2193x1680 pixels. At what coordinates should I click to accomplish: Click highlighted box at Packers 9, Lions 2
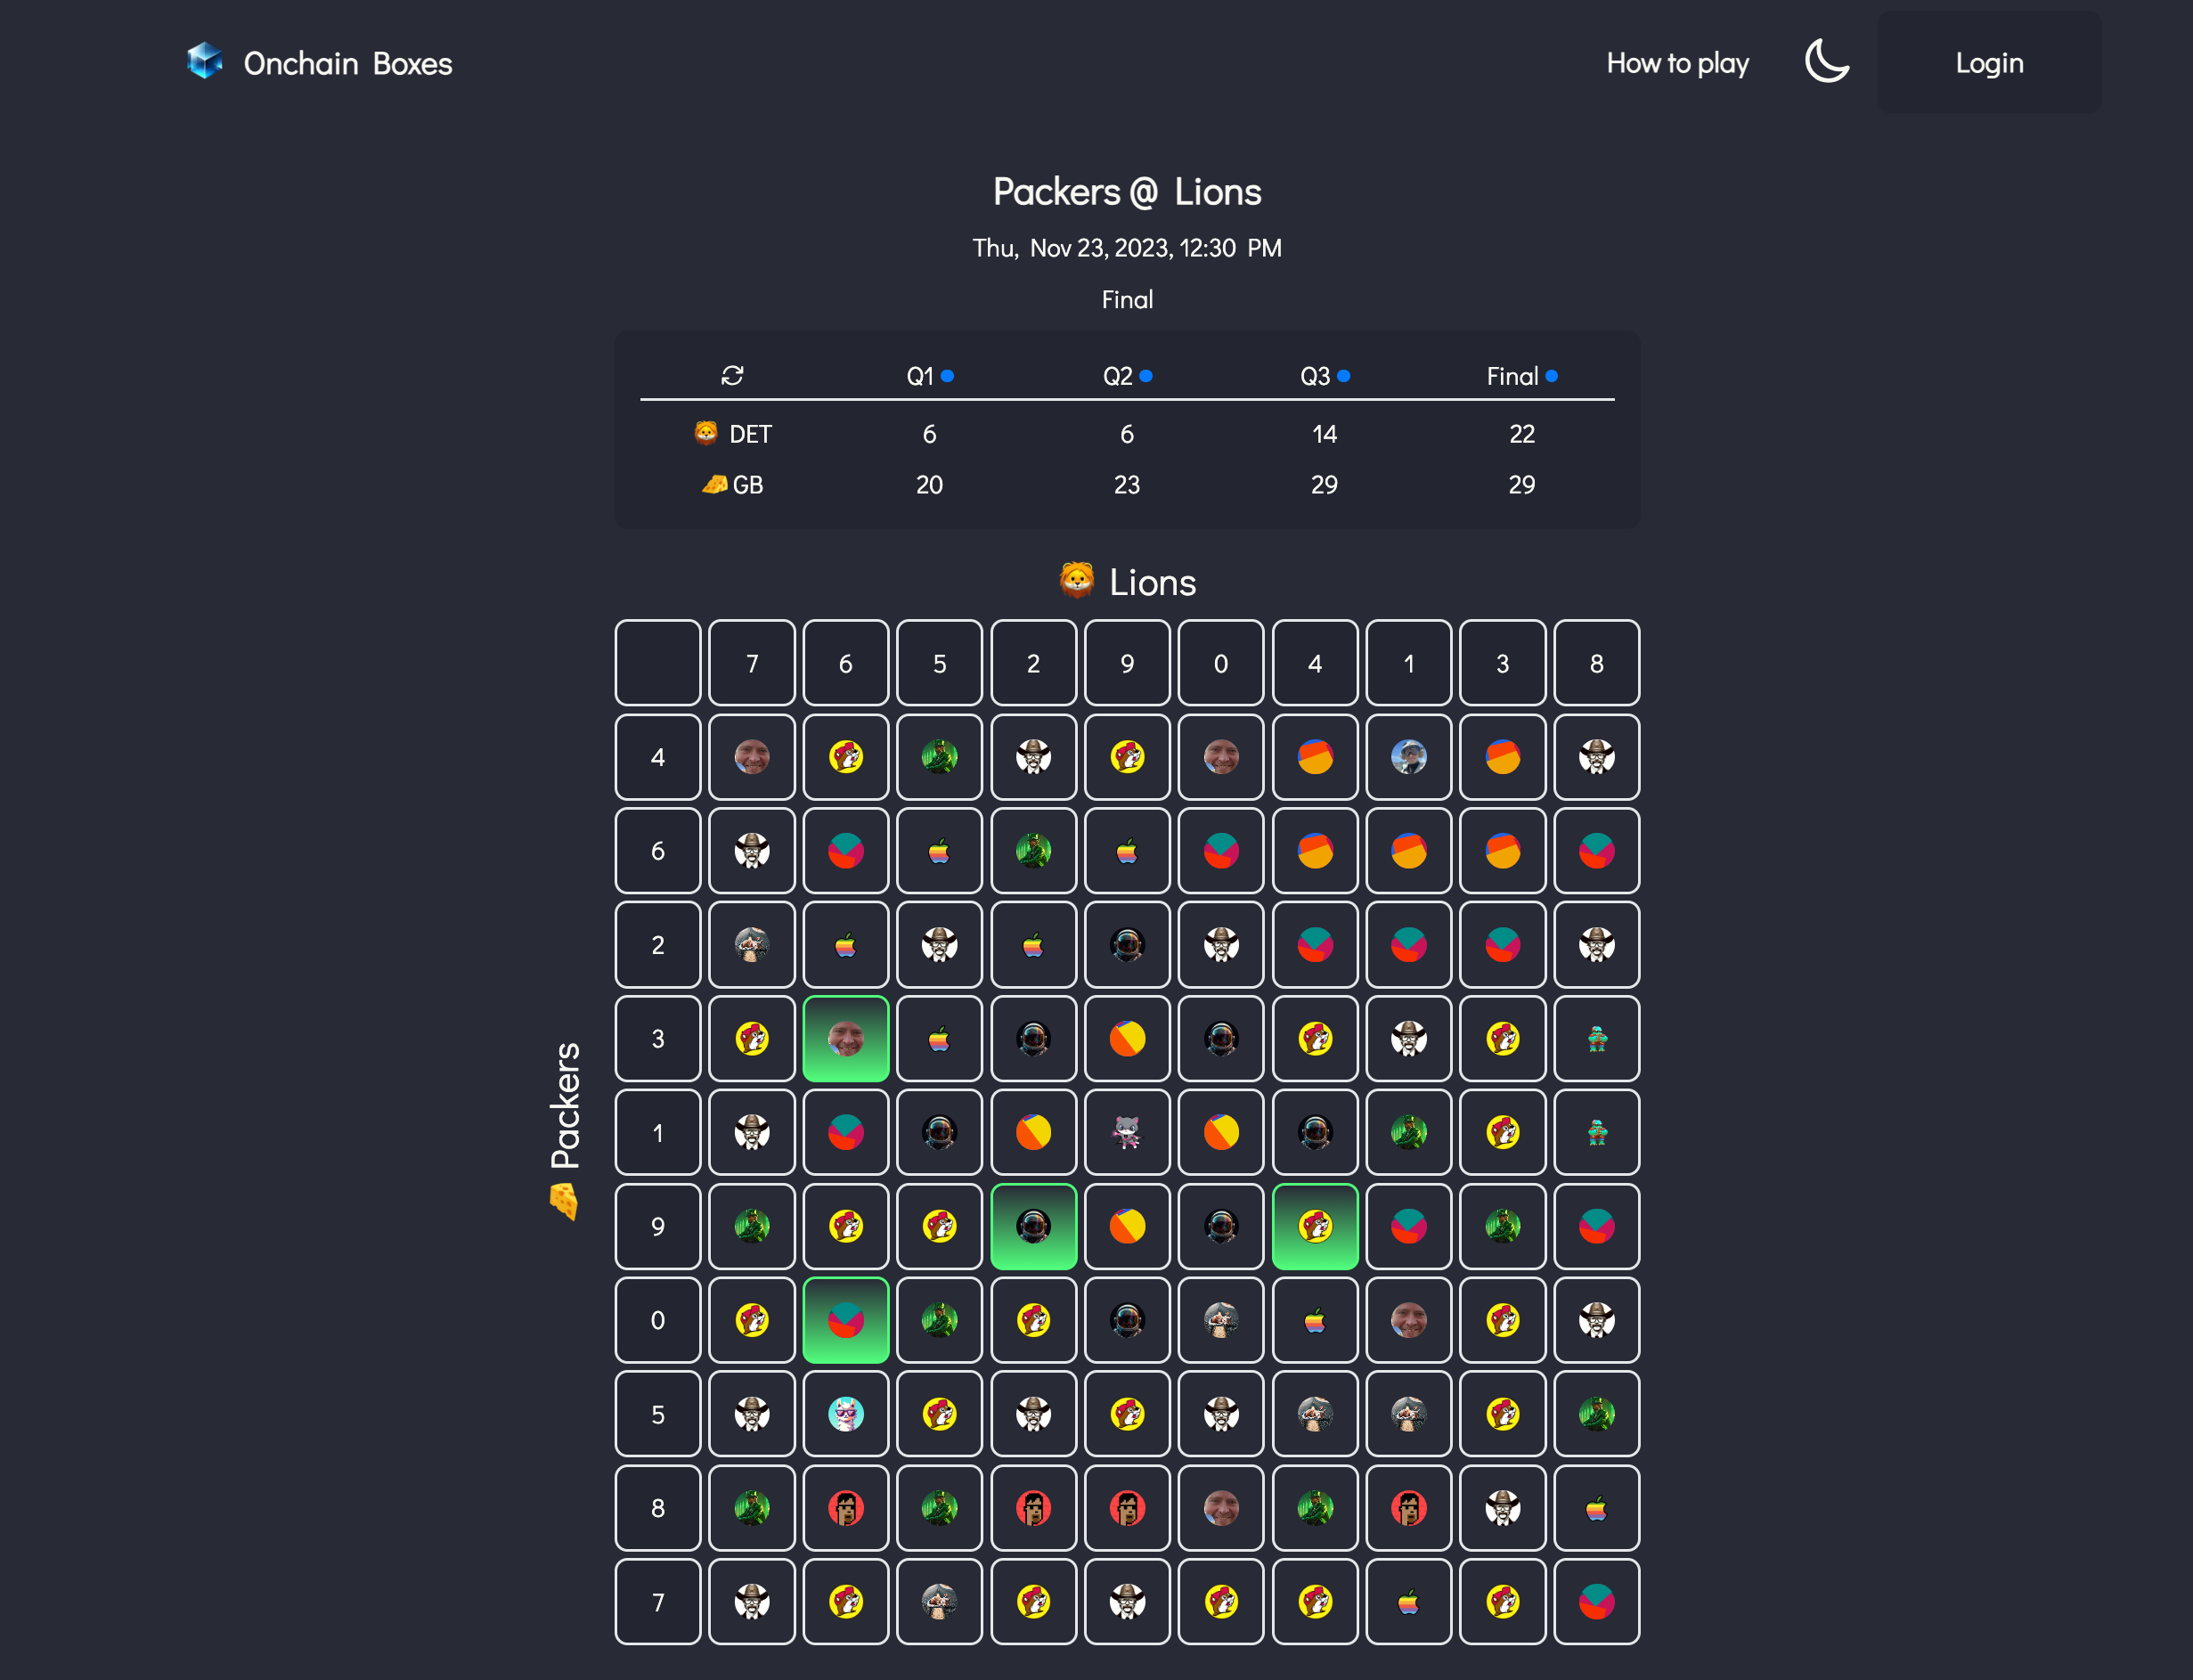[x=1033, y=1226]
